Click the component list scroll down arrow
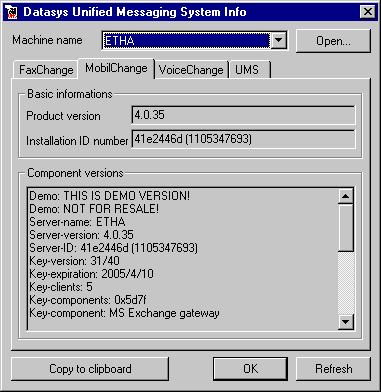381x392 pixels. pos(345,321)
